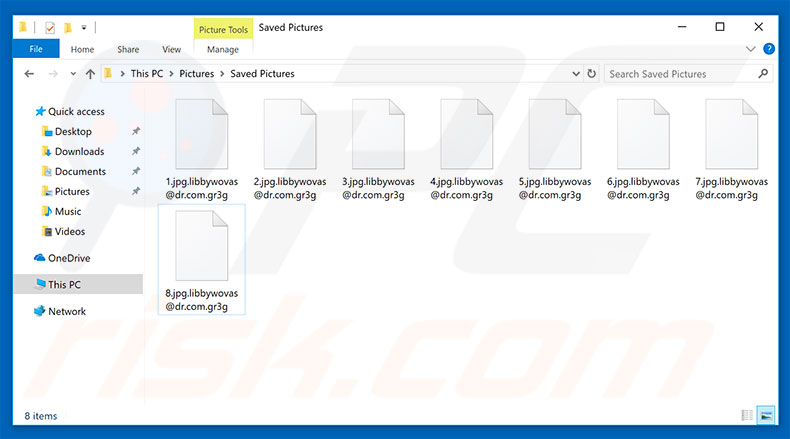Refresh the Saved Pictures folder

[591, 74]
